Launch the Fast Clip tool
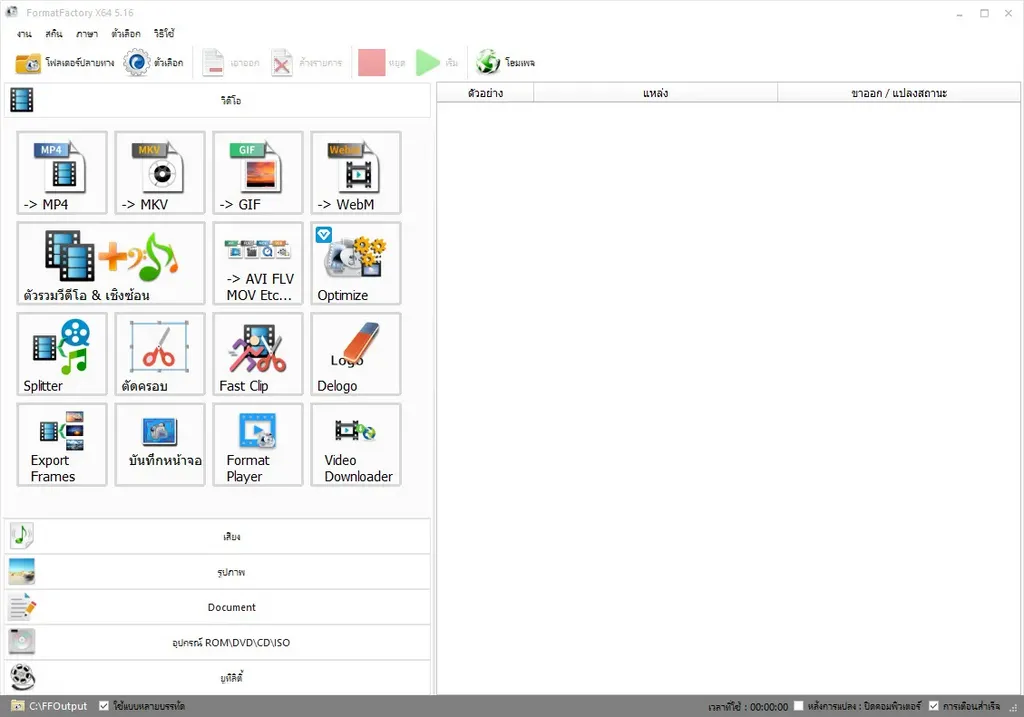 coord(258,354)
